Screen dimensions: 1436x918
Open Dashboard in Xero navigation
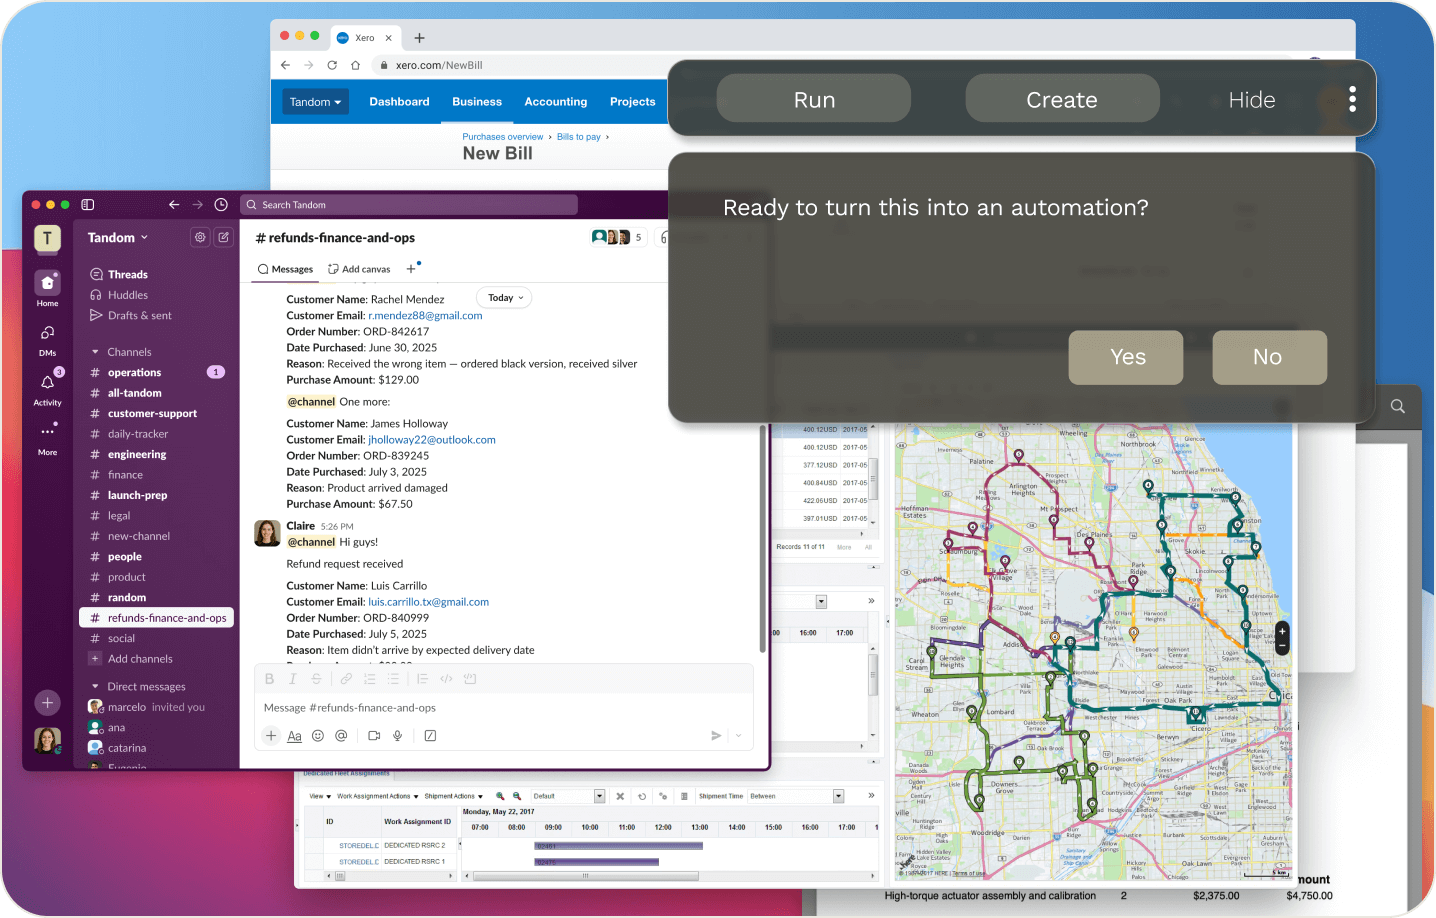click(399, 102)
